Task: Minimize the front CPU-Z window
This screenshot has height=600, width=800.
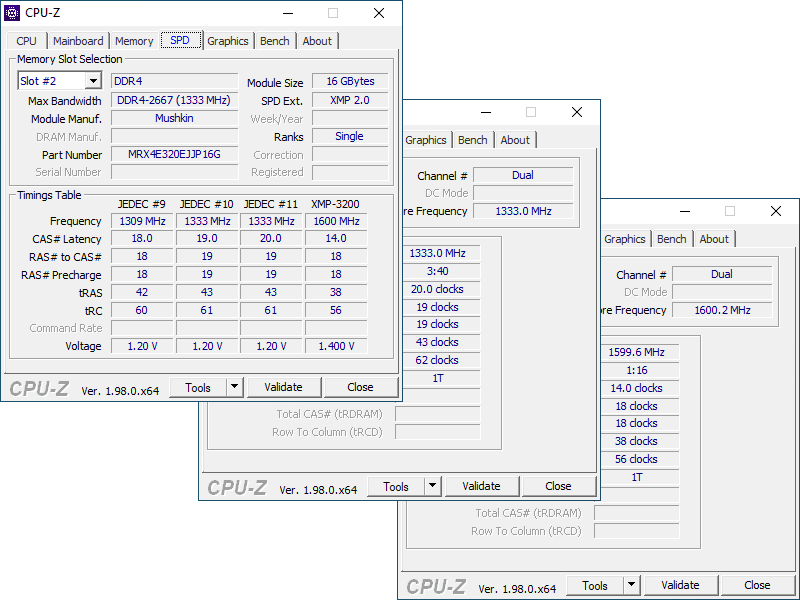Action: pos(288,13)
